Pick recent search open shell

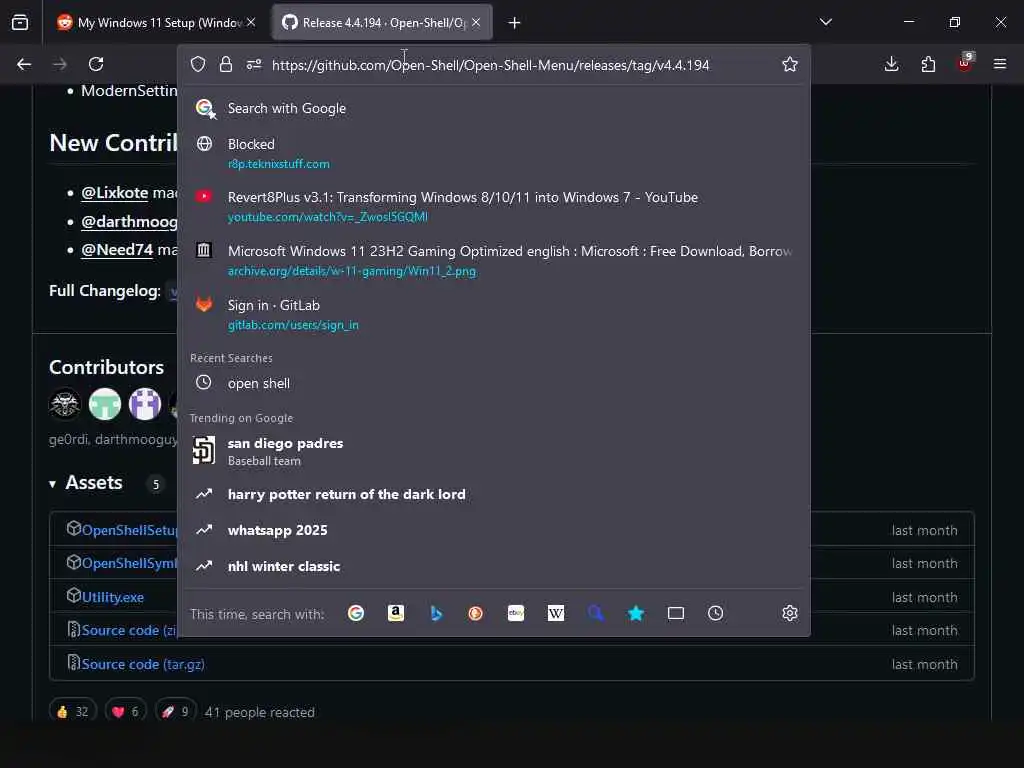click(x=494, y=383)
